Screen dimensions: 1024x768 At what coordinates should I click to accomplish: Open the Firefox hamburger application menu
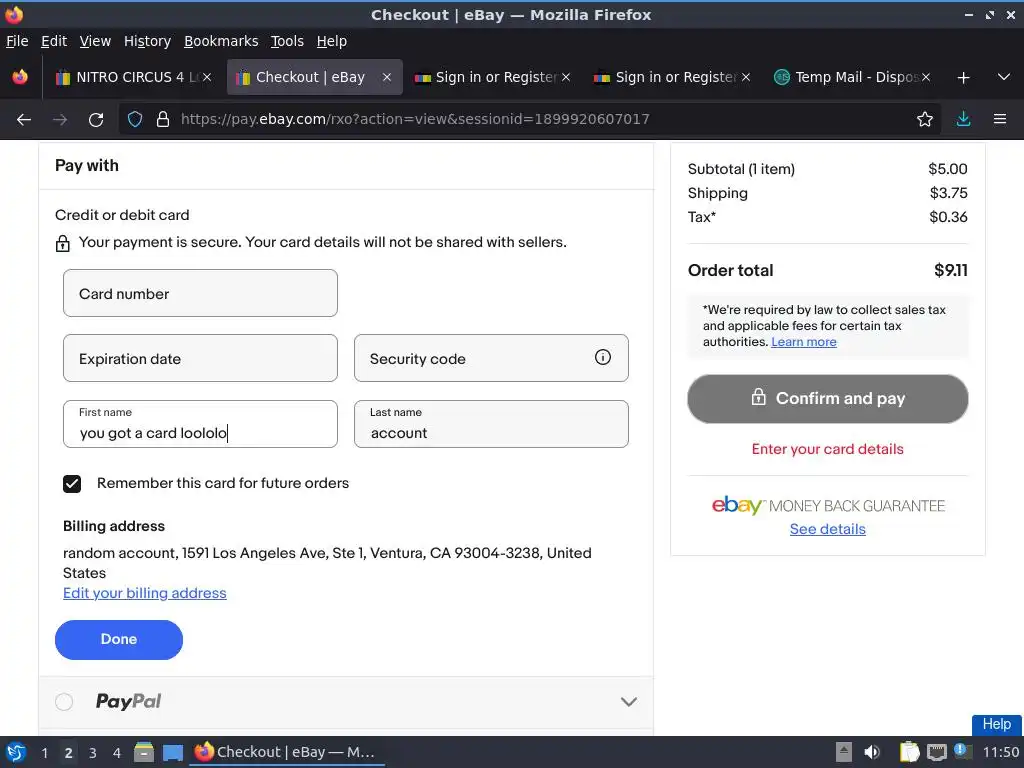pyautogui.click(x=1000, y=120)
